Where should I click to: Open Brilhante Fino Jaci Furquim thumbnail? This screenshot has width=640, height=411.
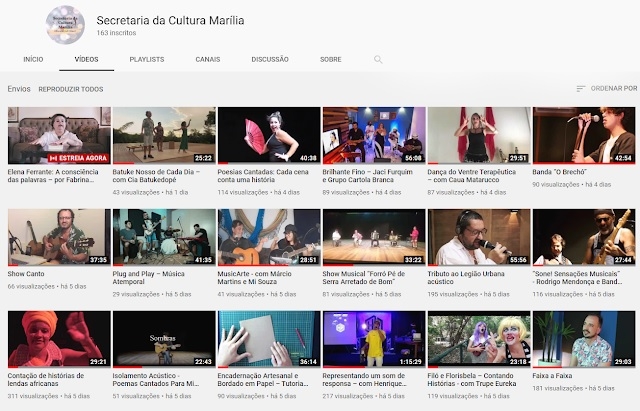374,136
